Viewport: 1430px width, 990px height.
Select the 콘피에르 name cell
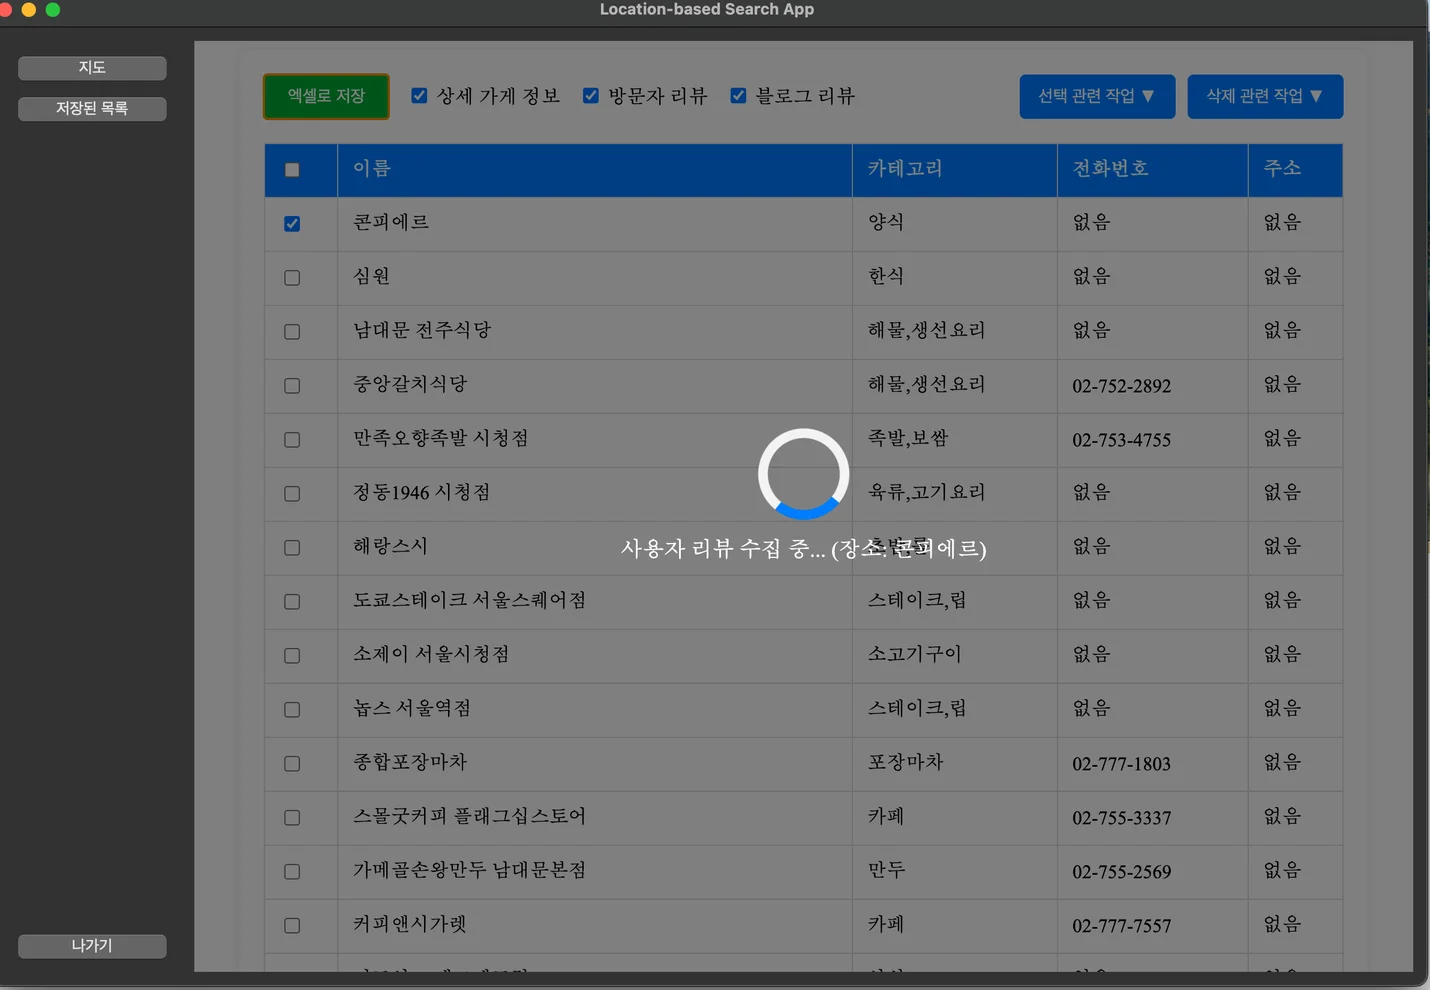[x=595, y=224]
